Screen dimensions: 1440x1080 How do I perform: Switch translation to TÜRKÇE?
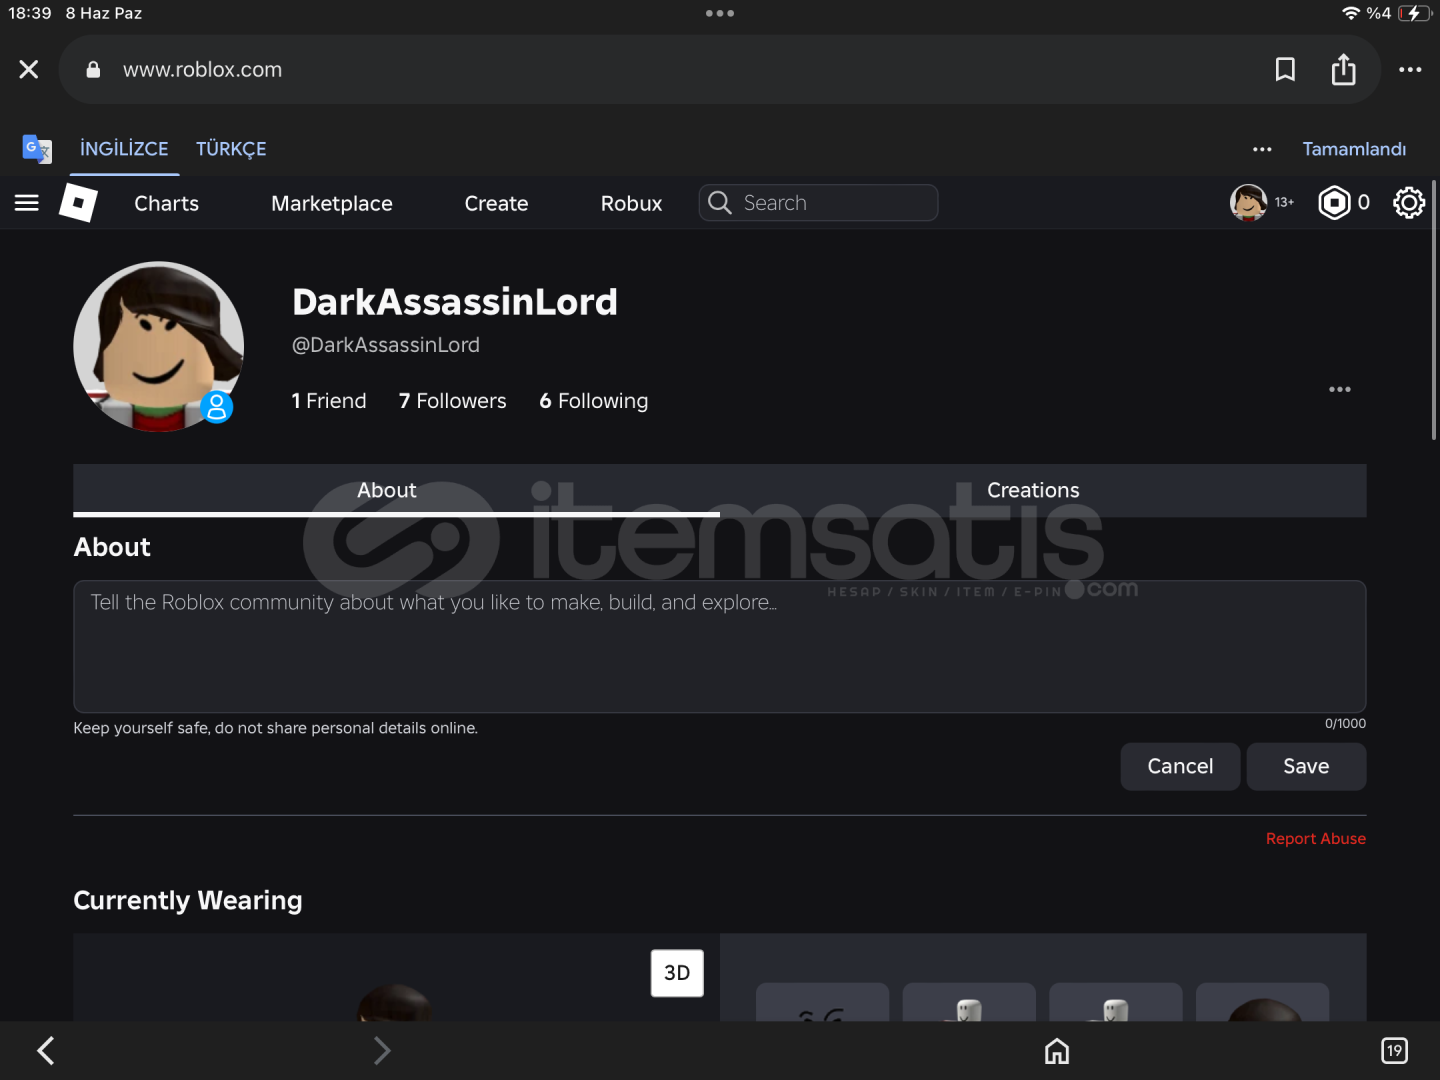pyautogui.click(x=231, y=149)
